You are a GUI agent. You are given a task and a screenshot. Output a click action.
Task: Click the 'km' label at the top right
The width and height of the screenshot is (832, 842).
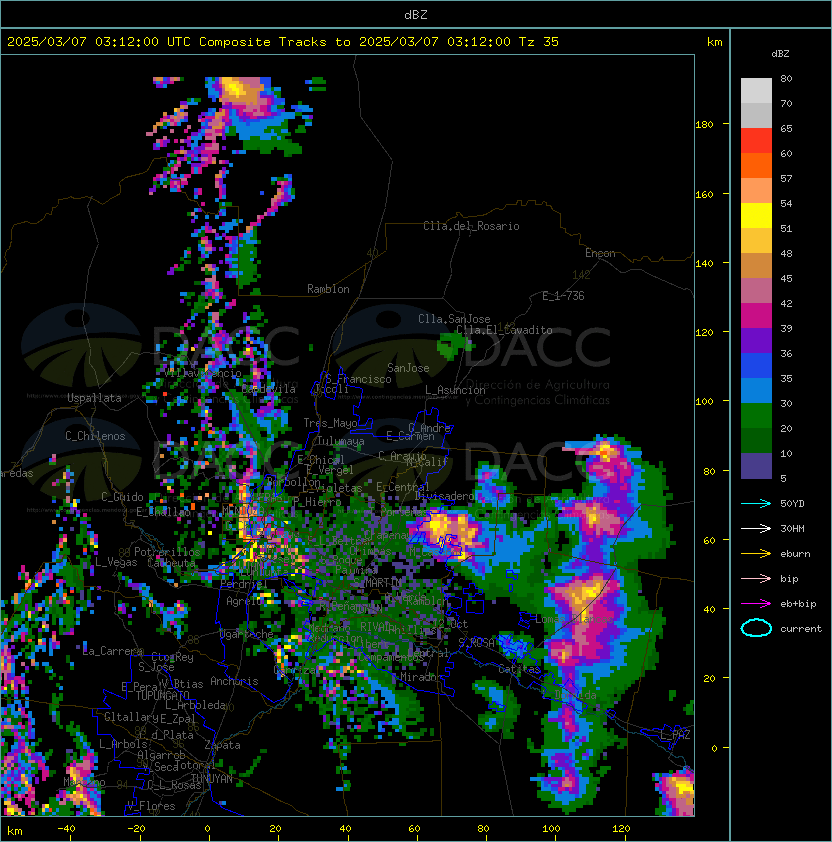click(x=714, y=42)
